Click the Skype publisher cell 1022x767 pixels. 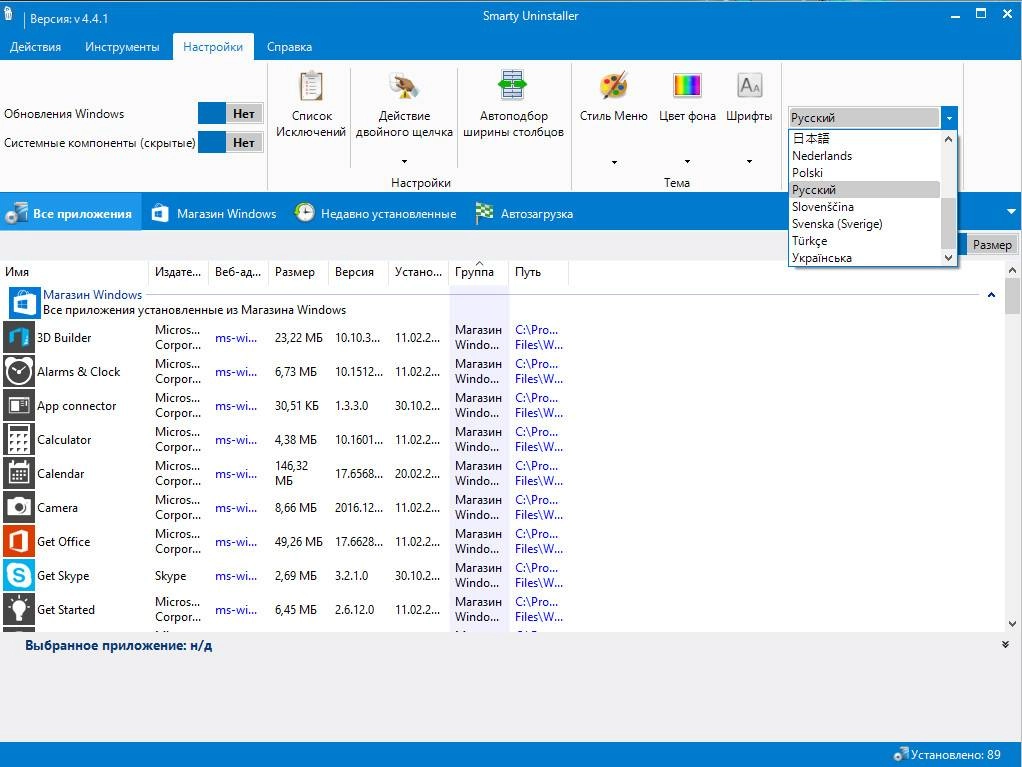(x=171, y=575)
